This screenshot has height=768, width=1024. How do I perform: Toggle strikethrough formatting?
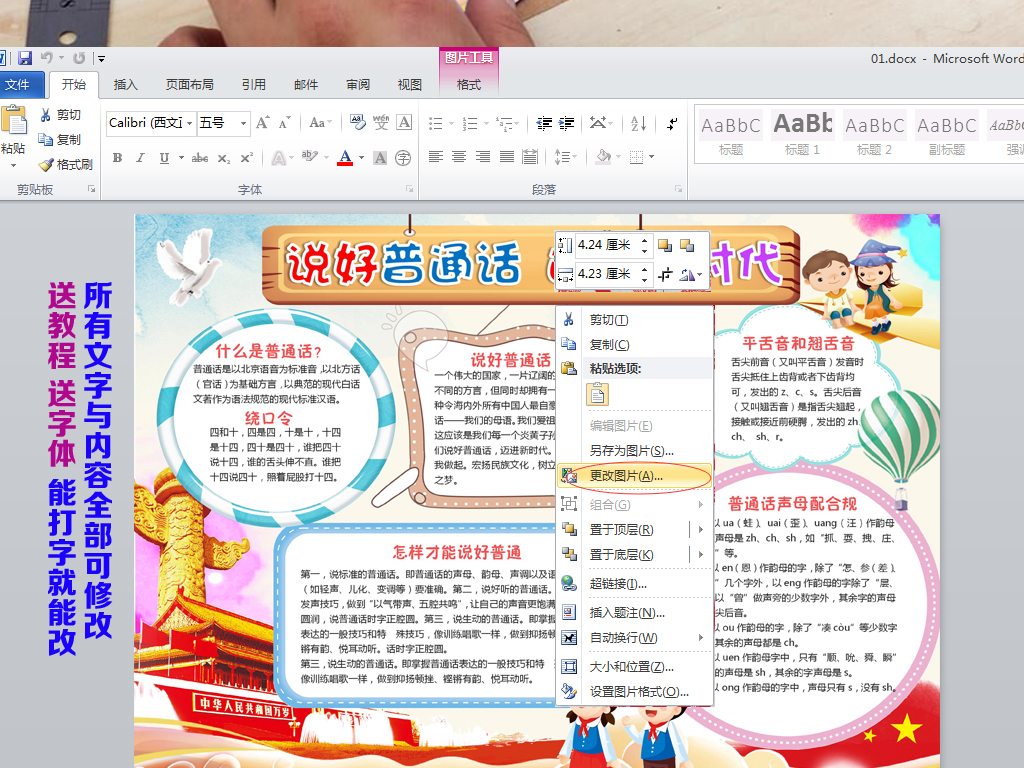200,157
